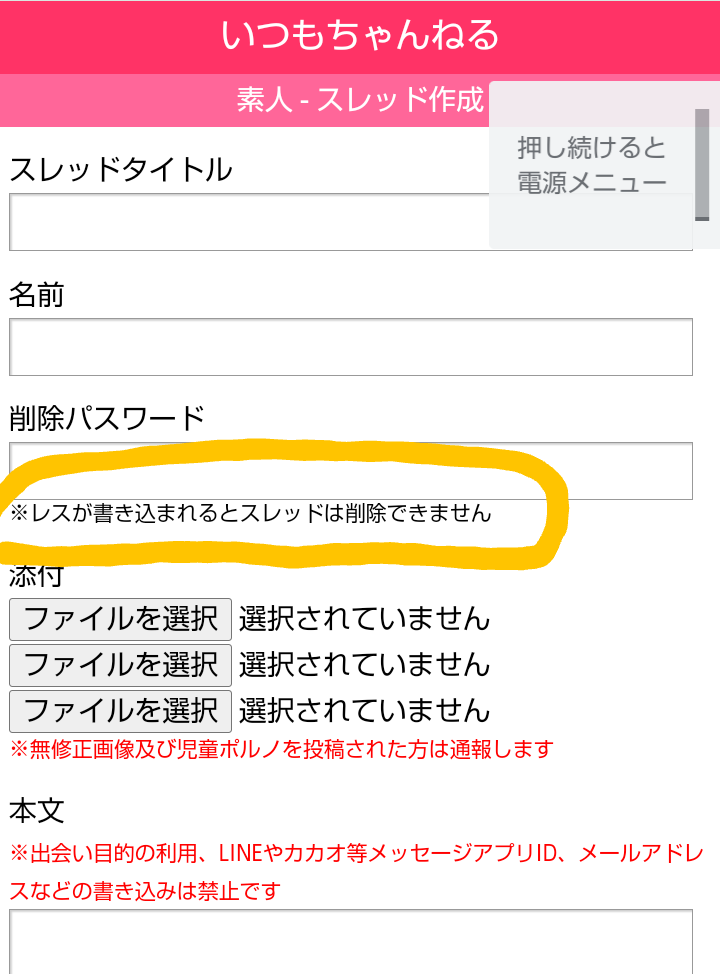
Task: Click the third ファイルを選択 button
Action: 120,711
